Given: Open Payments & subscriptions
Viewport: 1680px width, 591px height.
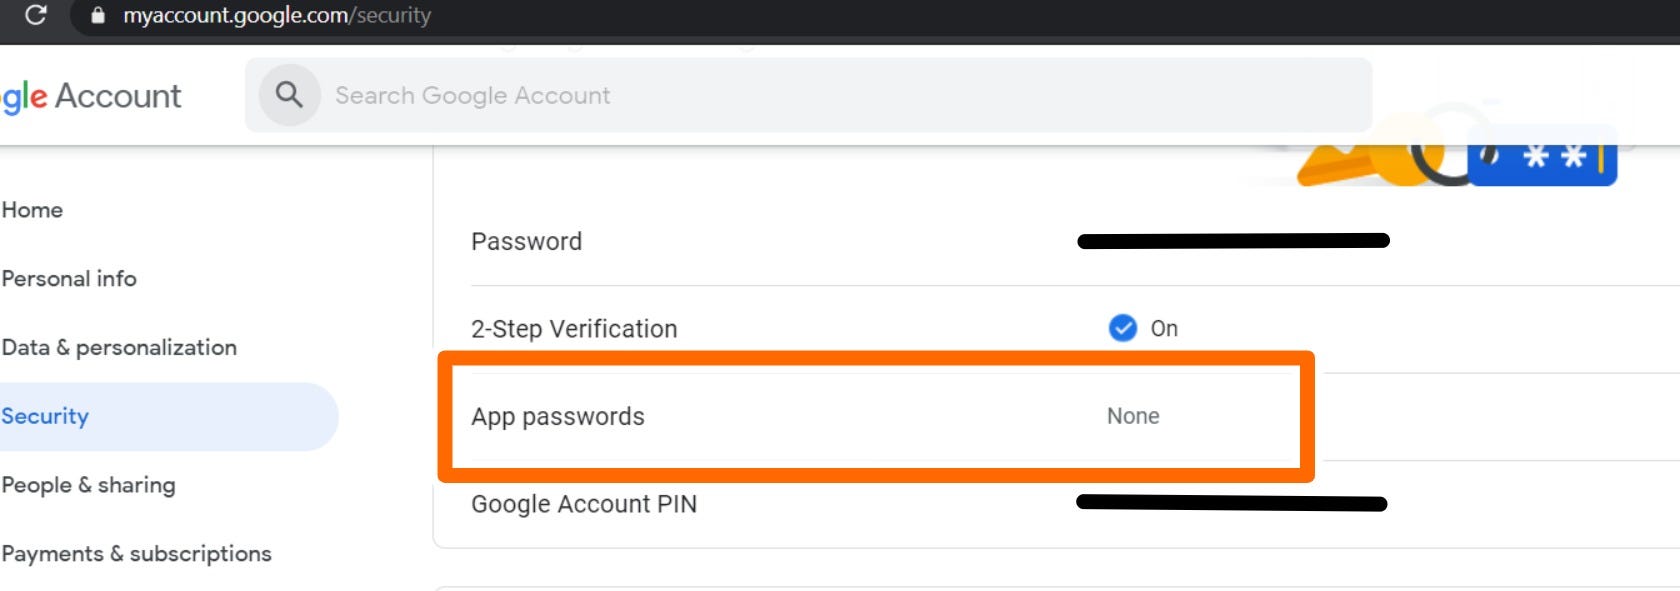Looking at the screenshot, I should coord(137,553).
